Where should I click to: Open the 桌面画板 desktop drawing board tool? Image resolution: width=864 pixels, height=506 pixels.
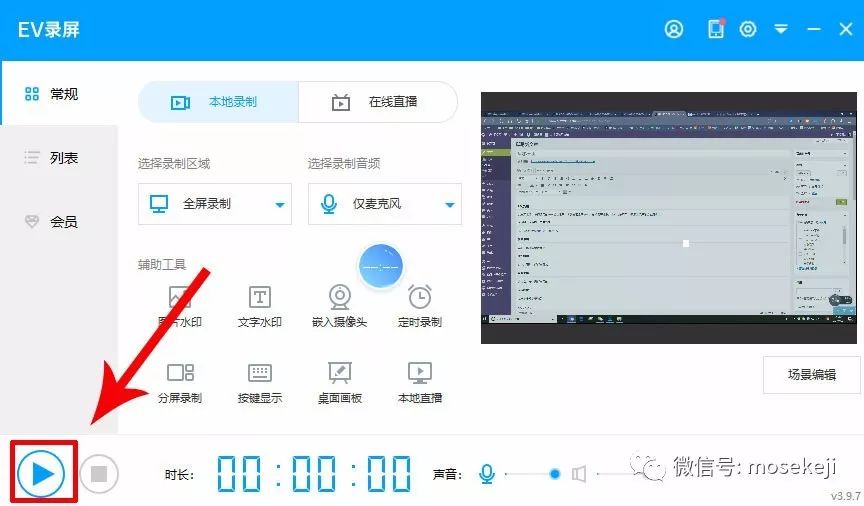pyautogui.click(x=339, y=383)
